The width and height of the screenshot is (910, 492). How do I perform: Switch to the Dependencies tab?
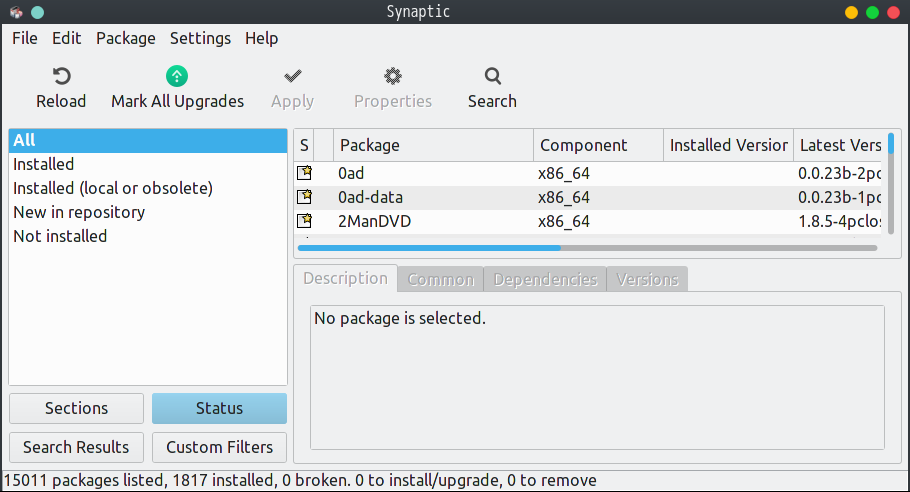pos(545,279)
